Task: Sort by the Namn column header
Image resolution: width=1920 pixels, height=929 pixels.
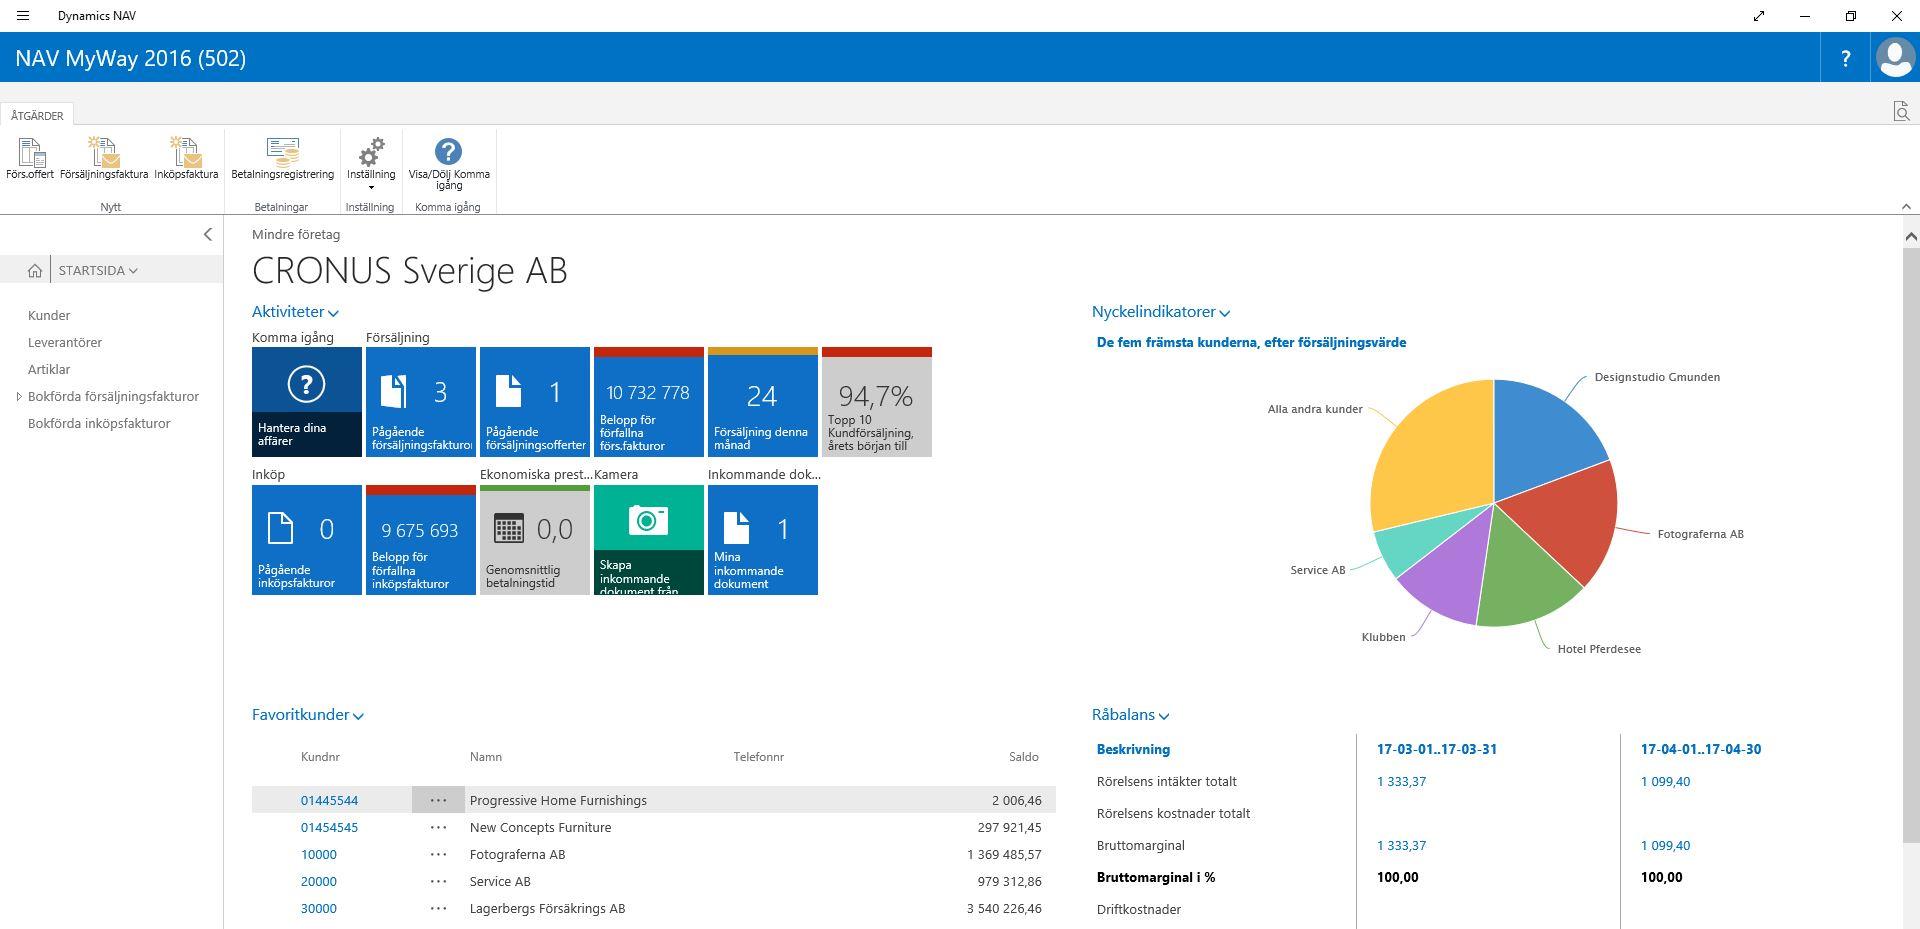Action: point(486,757)
